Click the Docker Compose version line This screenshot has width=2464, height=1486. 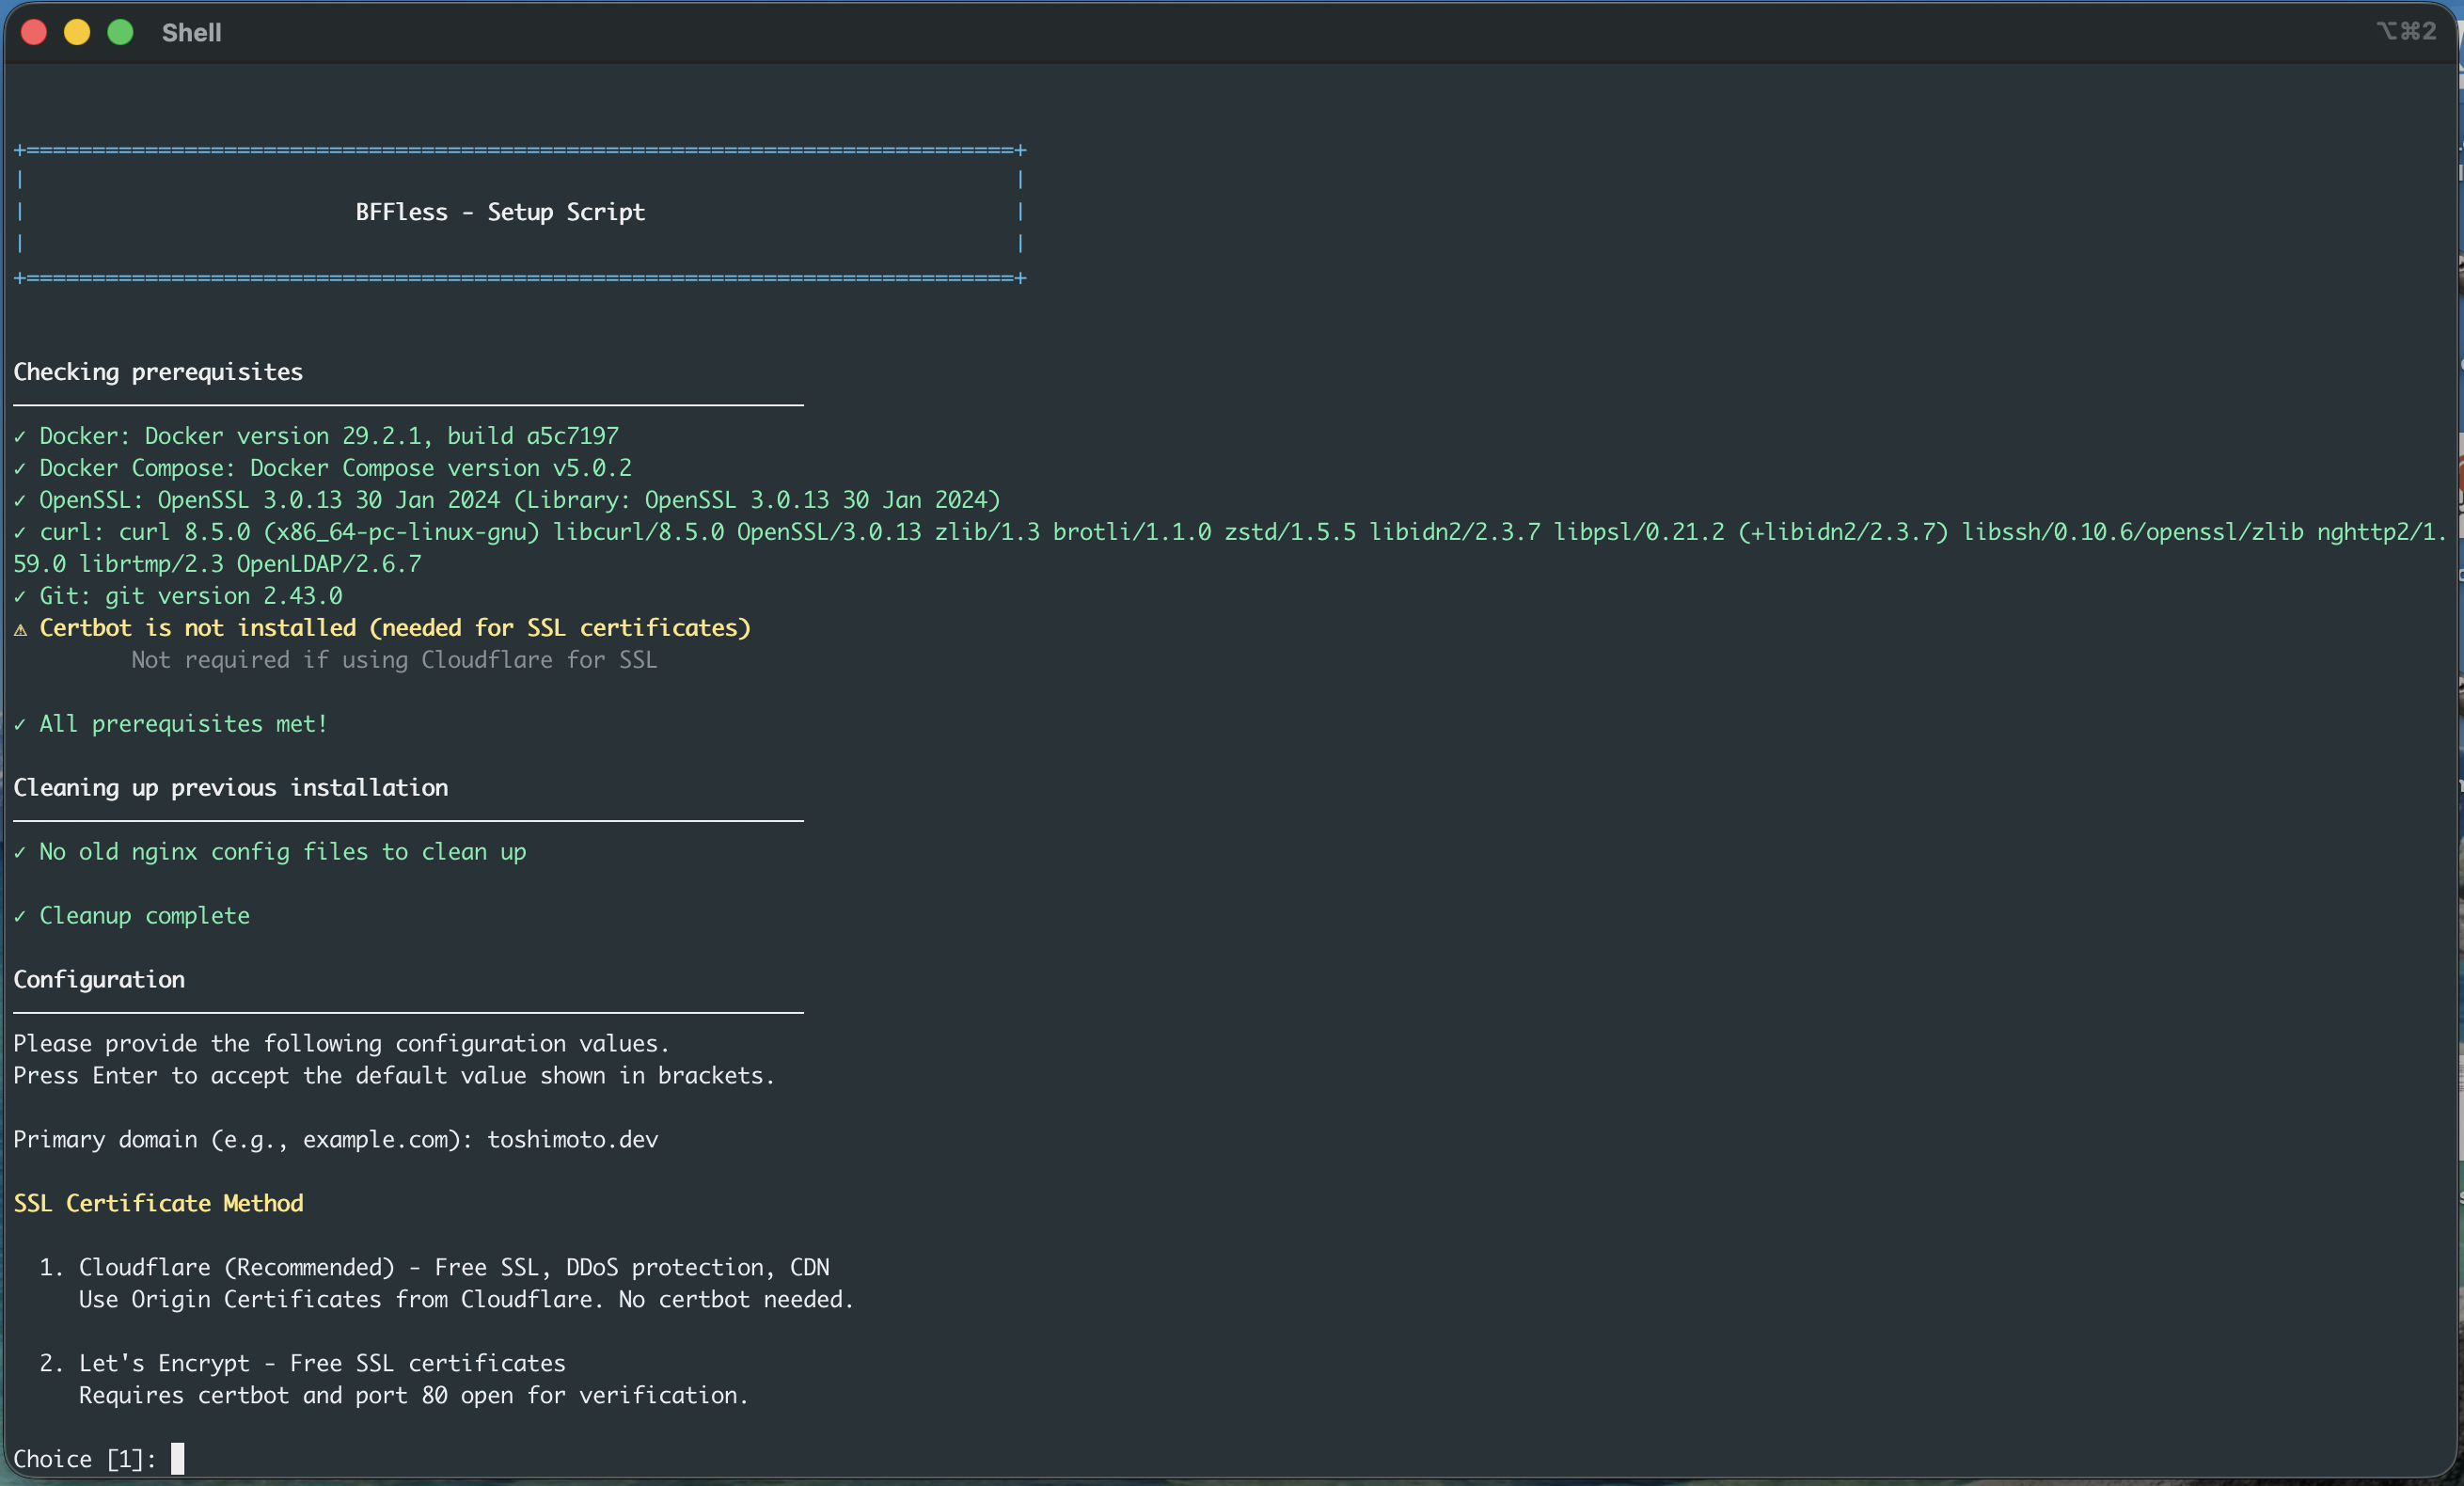[x=335, y=468]
